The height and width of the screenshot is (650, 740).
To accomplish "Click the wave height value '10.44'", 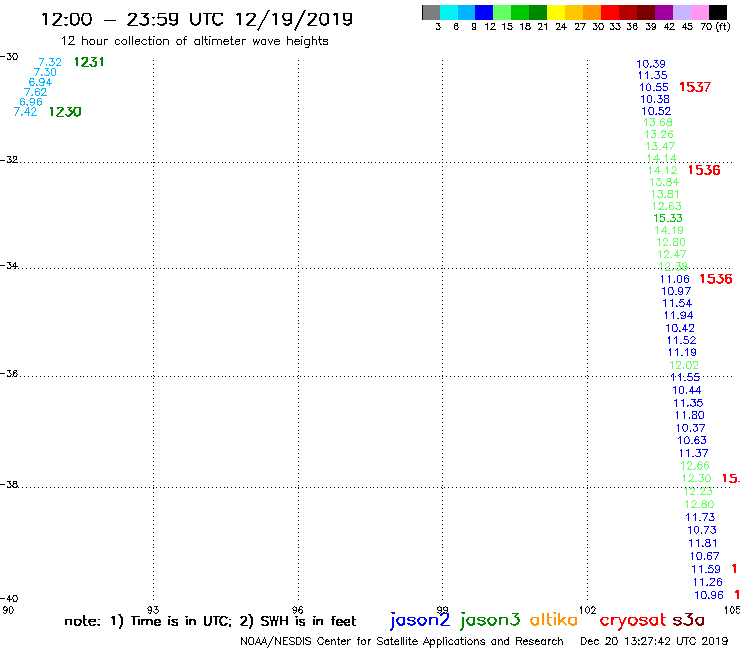I will [687, 390].
